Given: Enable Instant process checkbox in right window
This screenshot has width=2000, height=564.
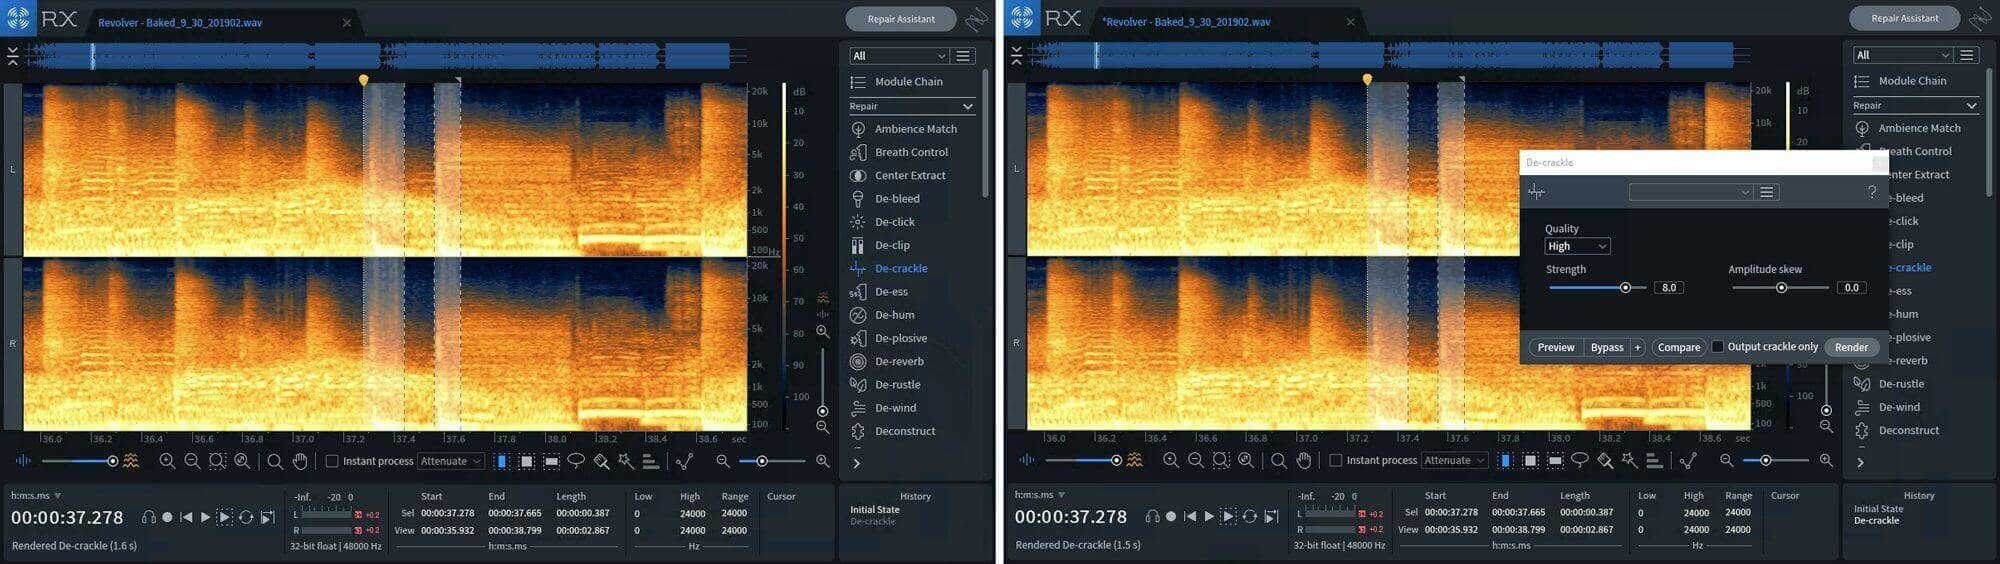Looking at the screenshot, I should point(1336,460).
